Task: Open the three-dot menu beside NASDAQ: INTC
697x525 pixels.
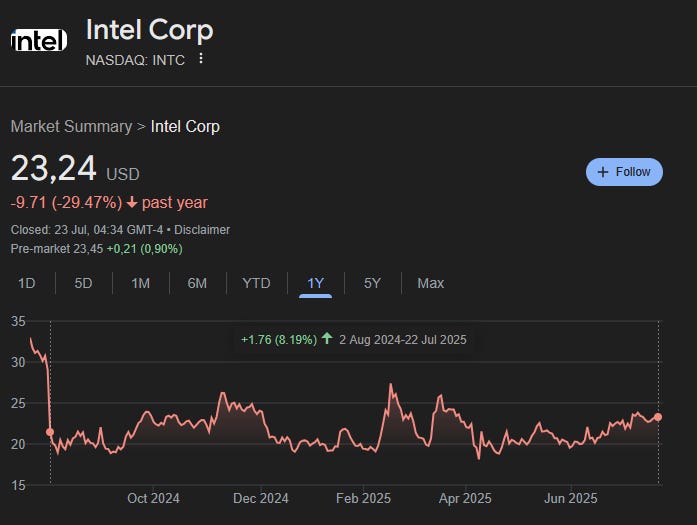Action: 201,58
